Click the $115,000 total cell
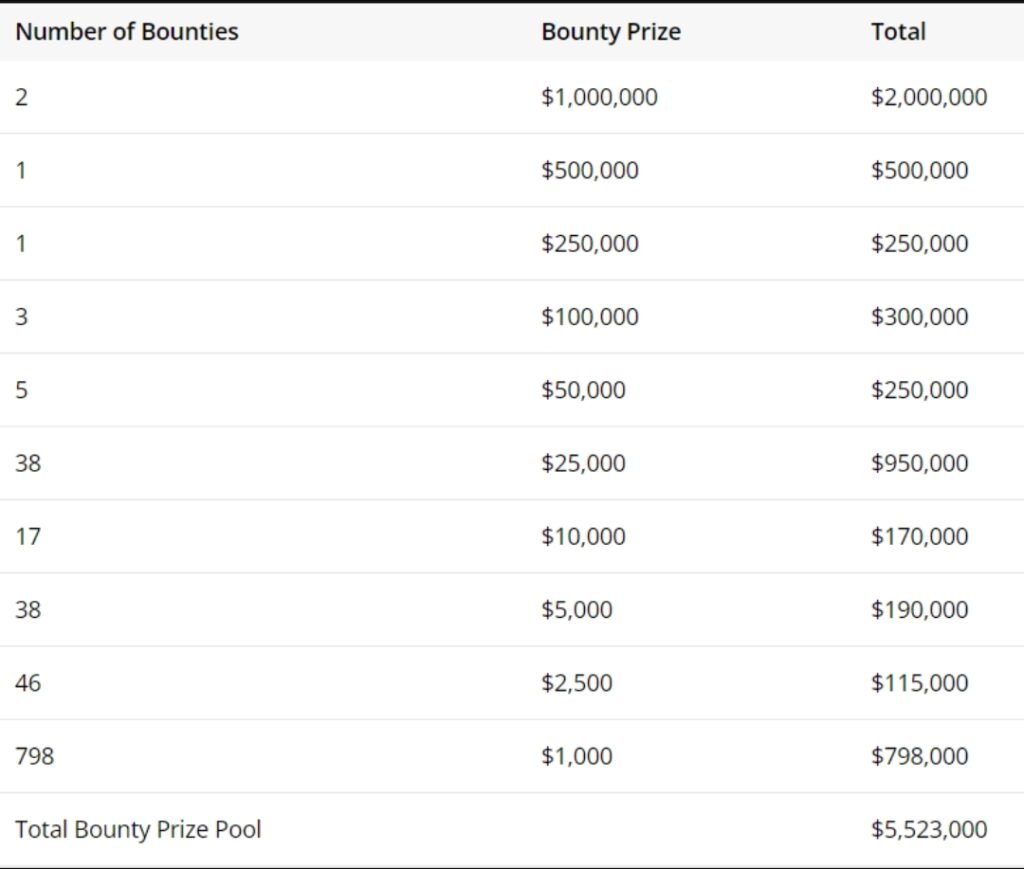The height and width of the screenshot is (869, 1024). tap(919, 684)
